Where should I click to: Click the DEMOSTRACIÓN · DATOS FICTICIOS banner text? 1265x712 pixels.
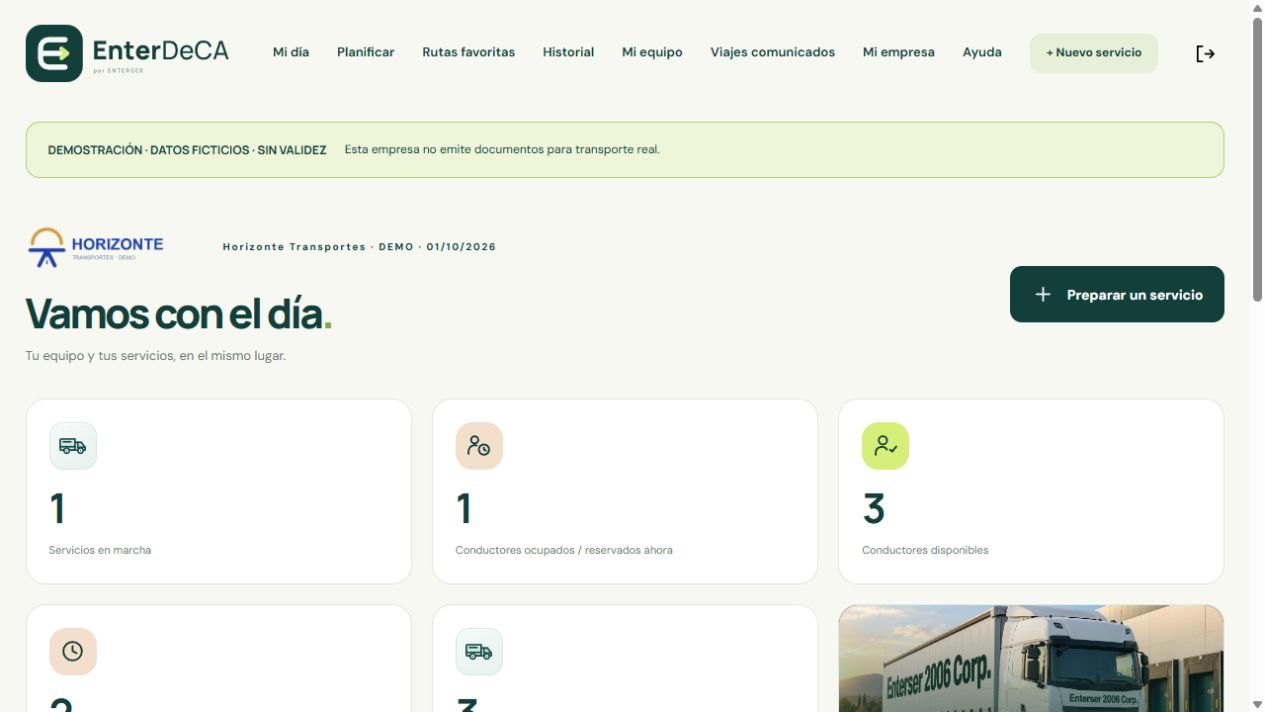tap(187, 150)
